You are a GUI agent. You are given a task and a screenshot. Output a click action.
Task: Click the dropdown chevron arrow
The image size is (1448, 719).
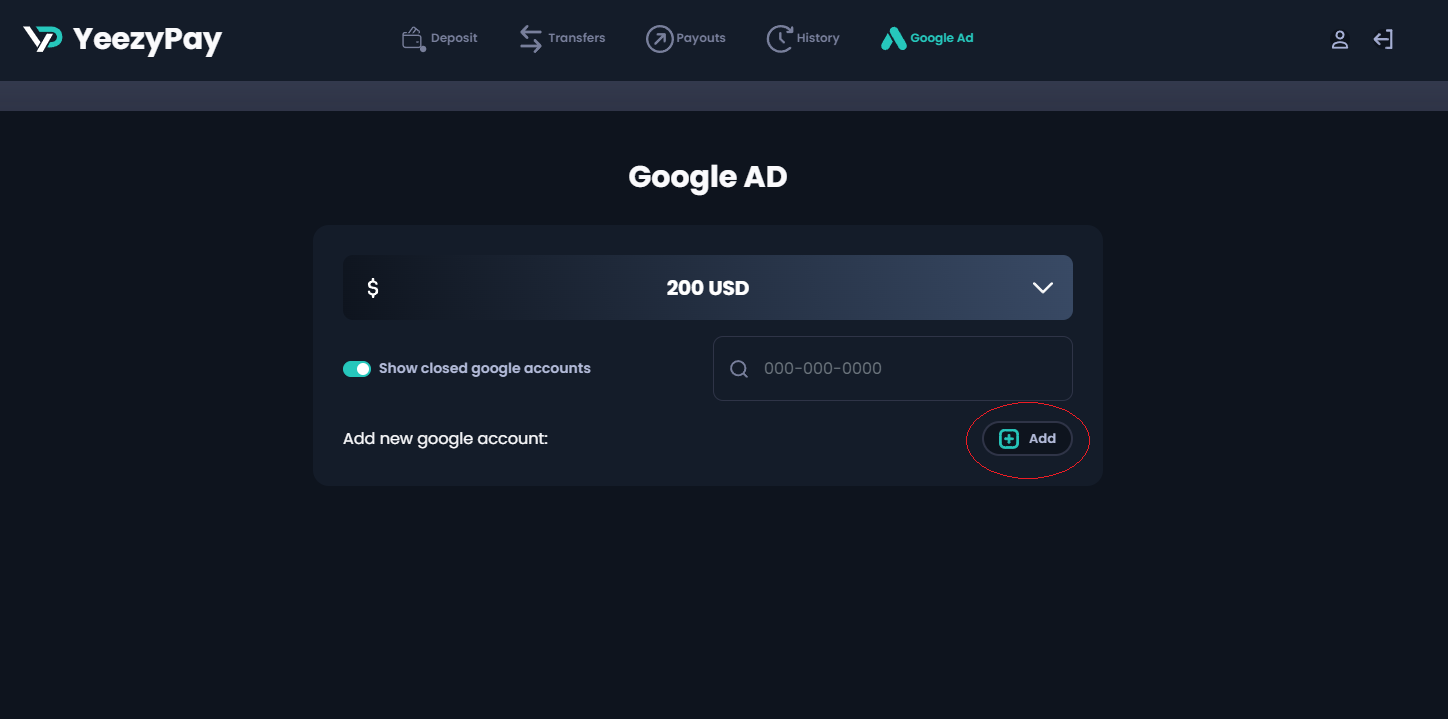click(x=1043, y=288)
